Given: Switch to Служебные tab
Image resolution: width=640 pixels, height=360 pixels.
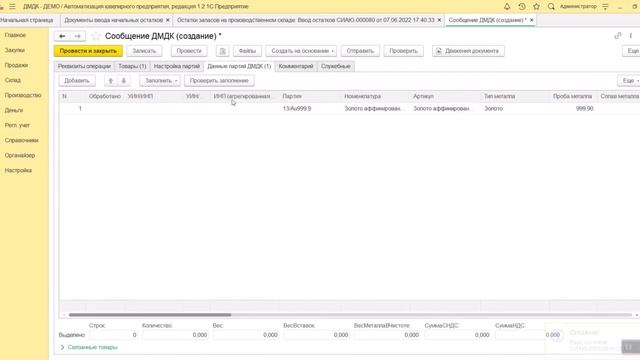Looking at the screenshot, I should tap(336, 66).
